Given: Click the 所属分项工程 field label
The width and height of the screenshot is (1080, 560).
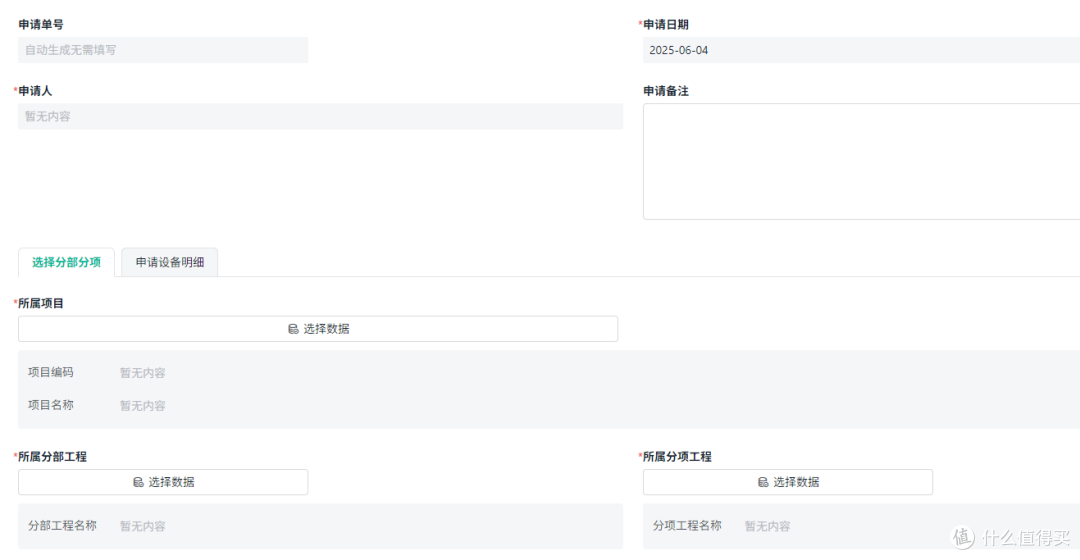Looking at the screenshot, I should point(677,457).
